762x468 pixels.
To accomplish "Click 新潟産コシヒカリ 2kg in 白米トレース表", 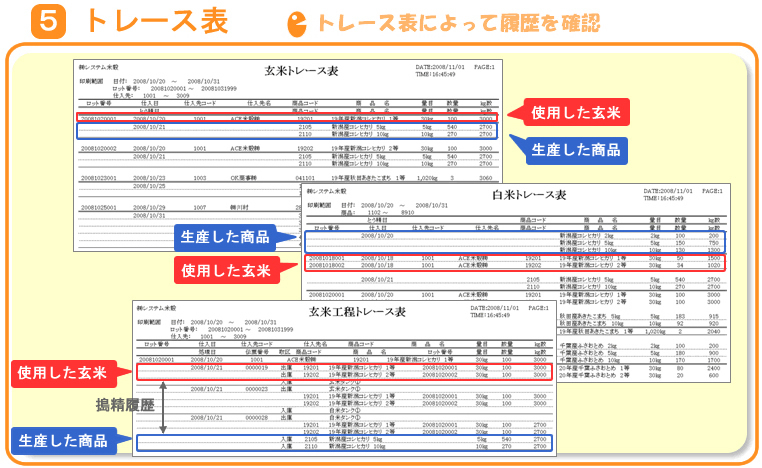I will [x=586, y=236].
